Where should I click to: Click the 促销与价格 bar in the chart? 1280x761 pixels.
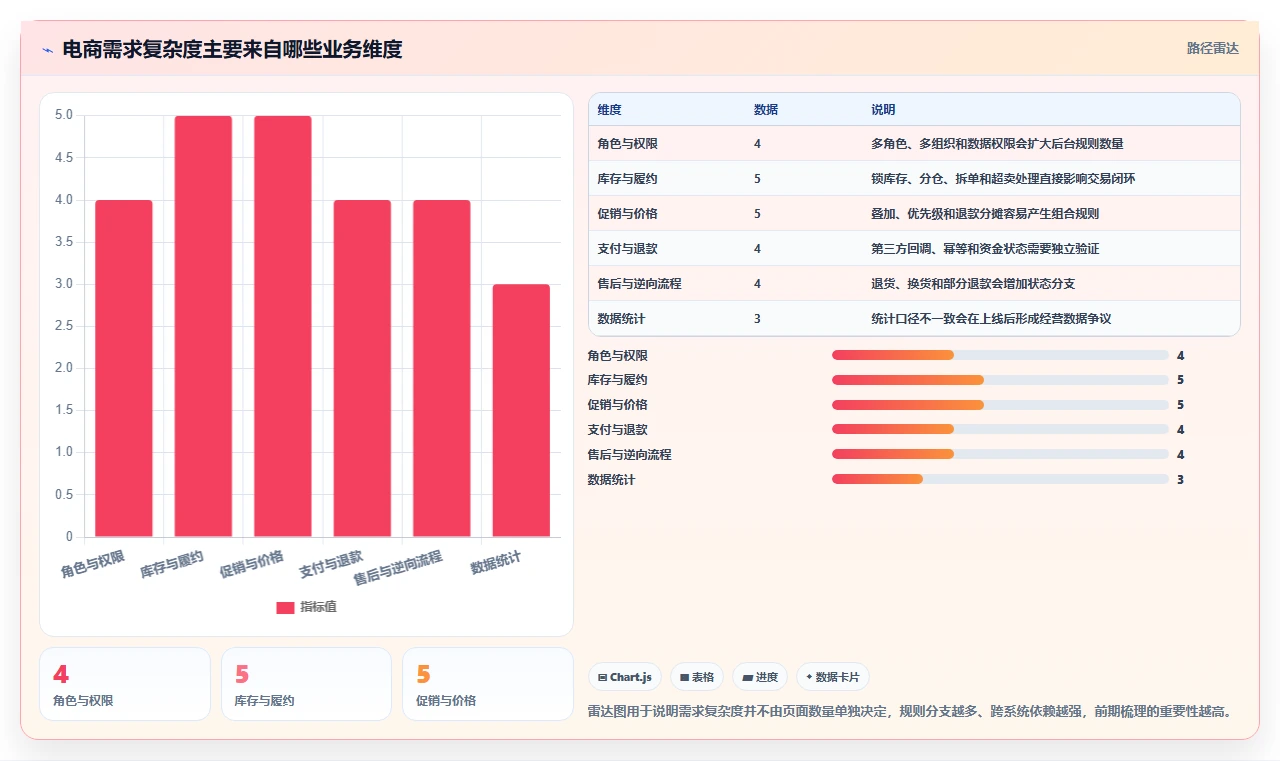click(283, 326)
